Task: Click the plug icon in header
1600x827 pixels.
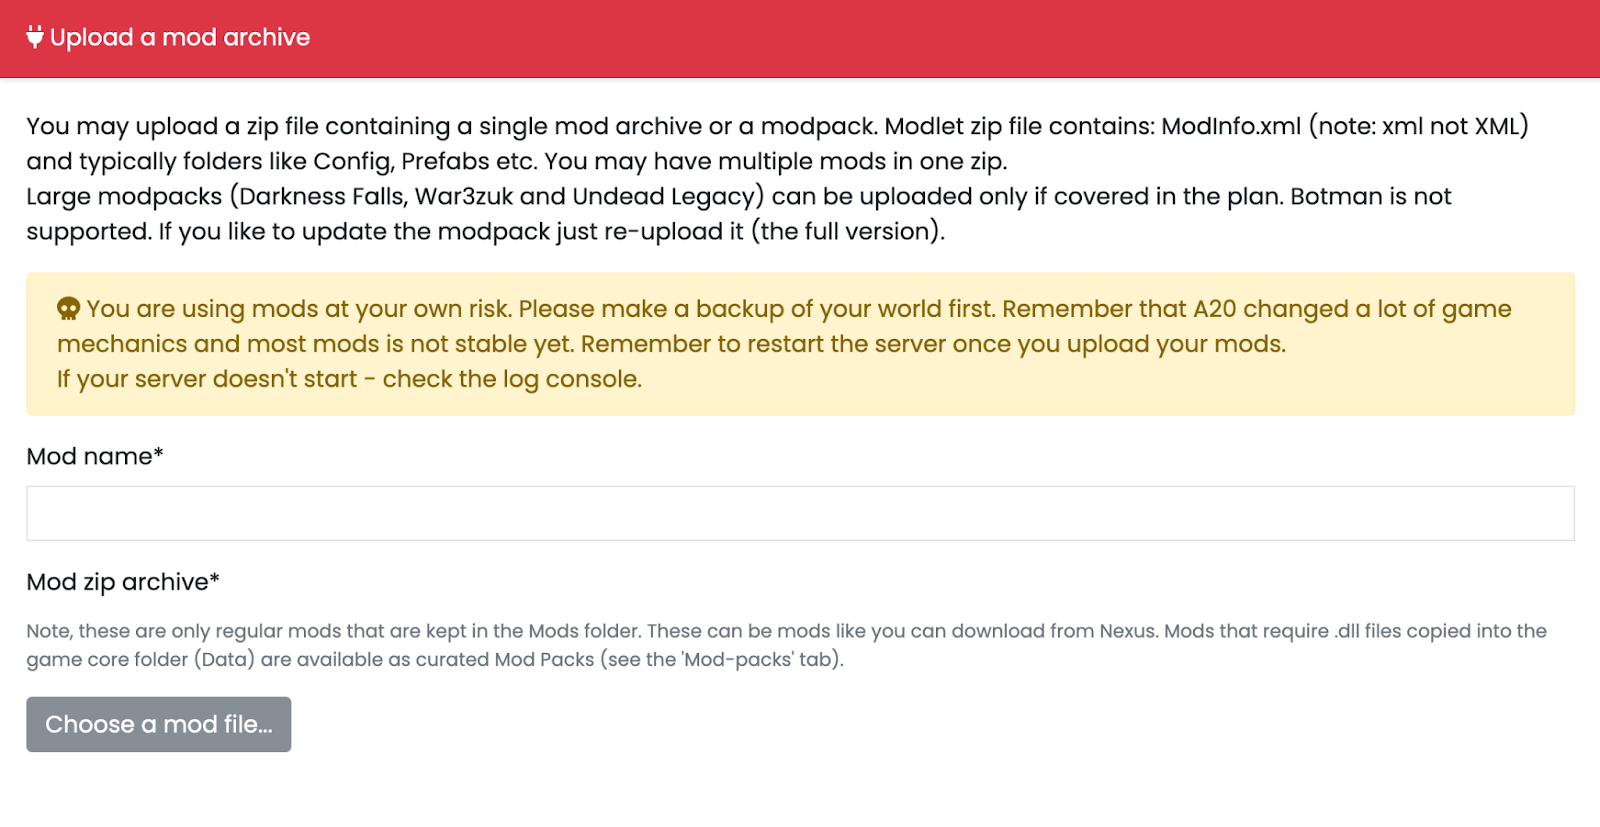Action: click(35, 37)
